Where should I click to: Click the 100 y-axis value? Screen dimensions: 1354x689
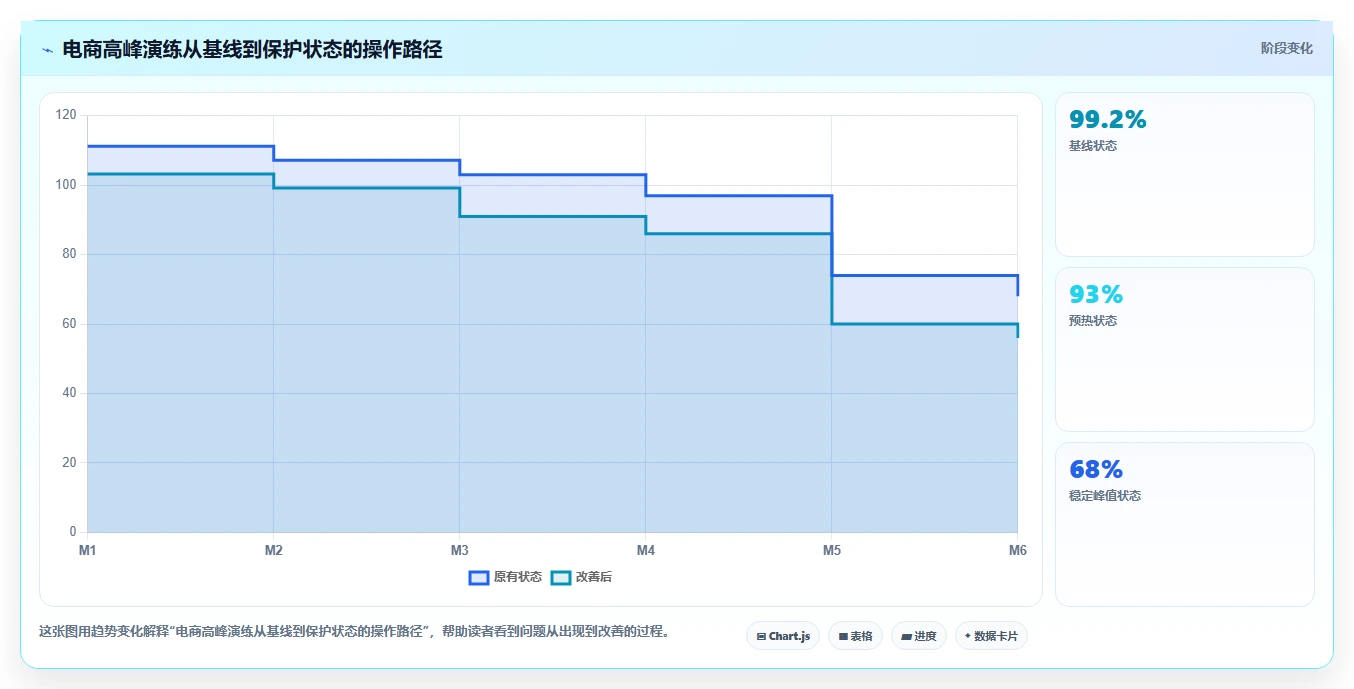pyautogui.click(x=67, y=185)
